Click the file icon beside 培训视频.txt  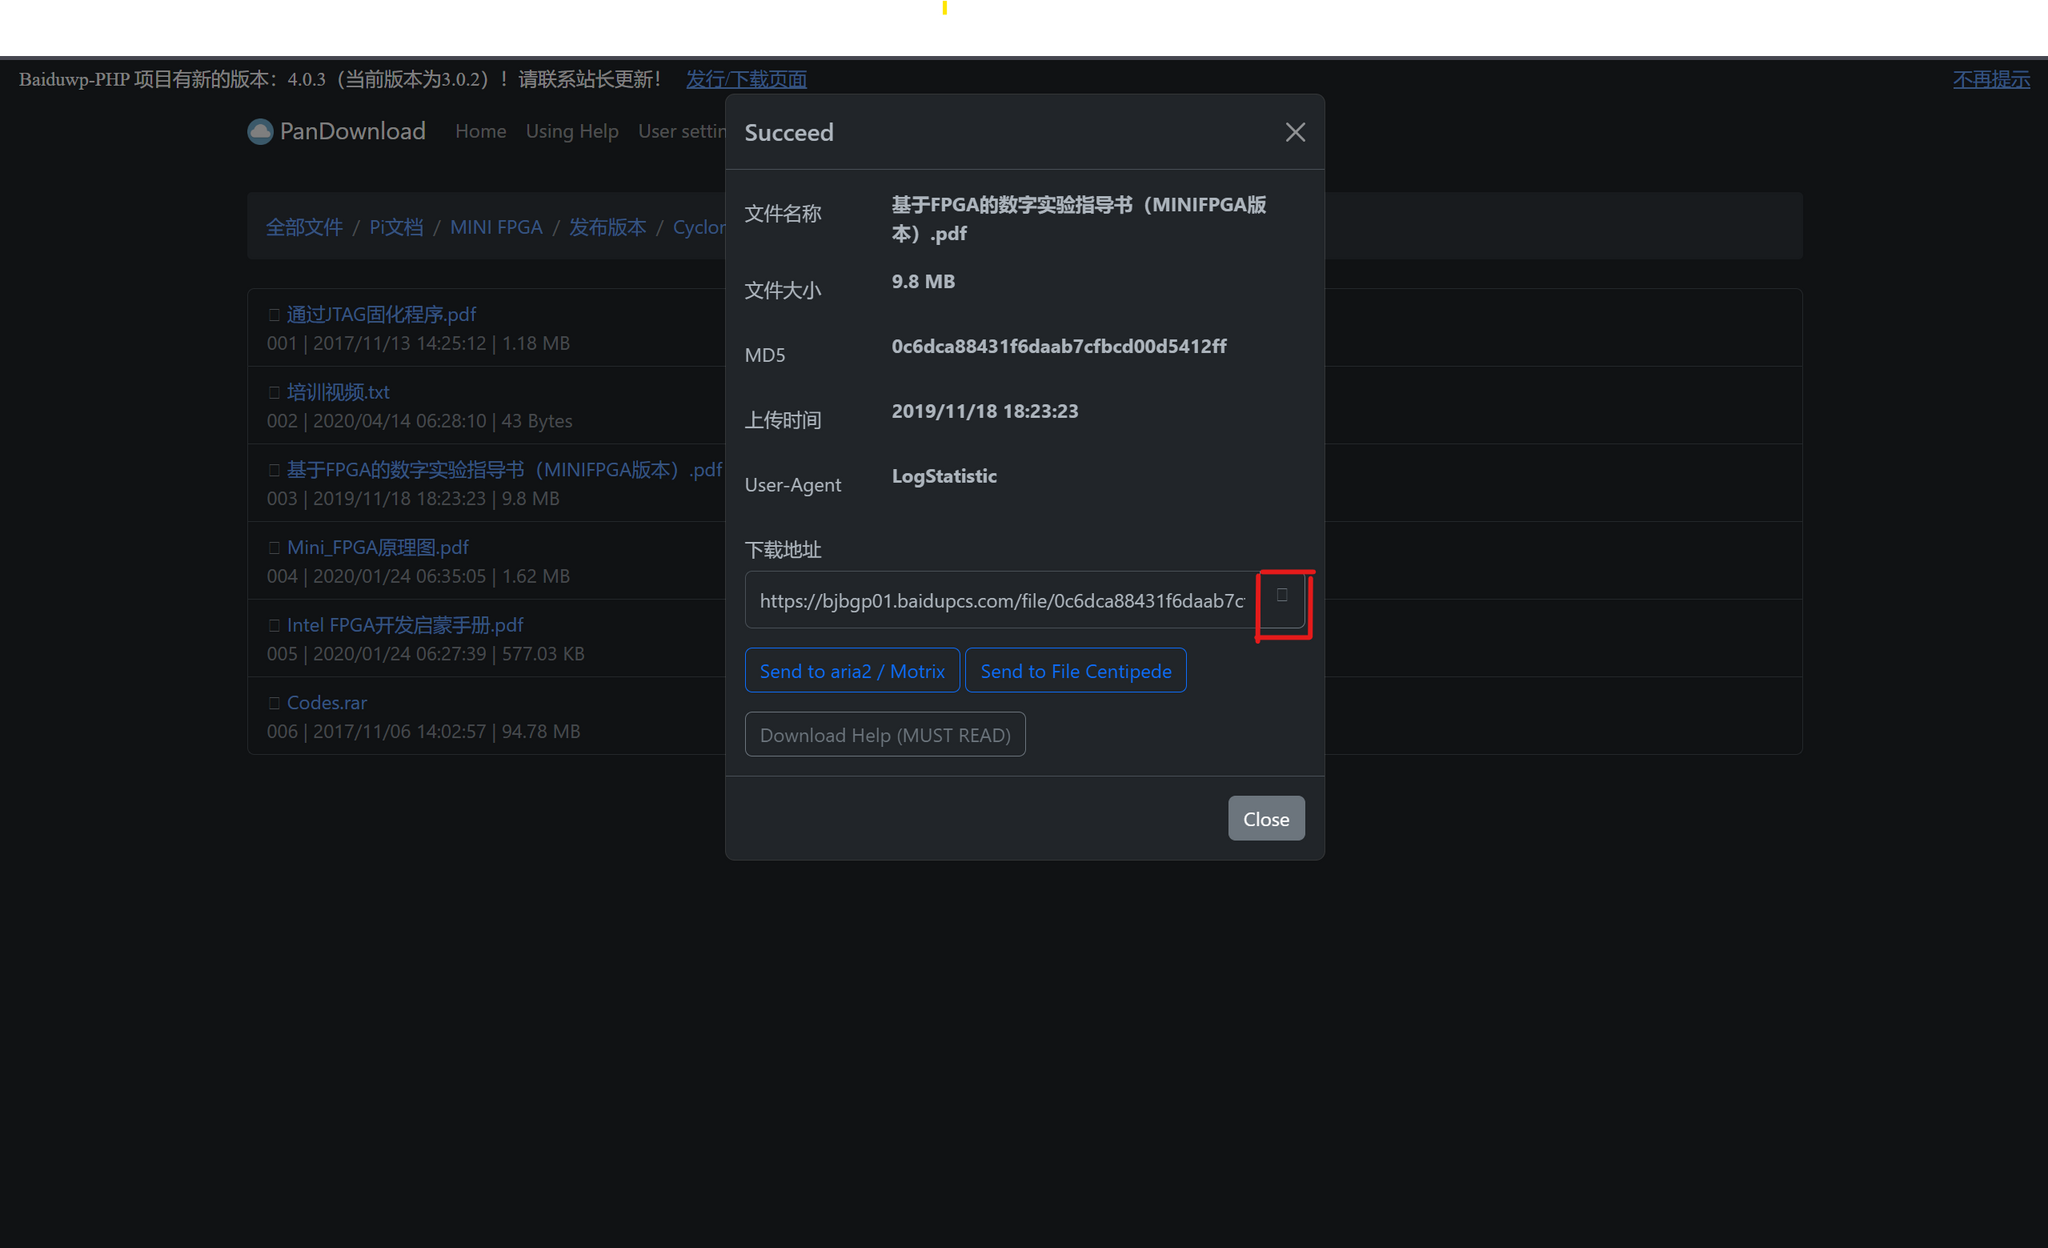[274, 393]
